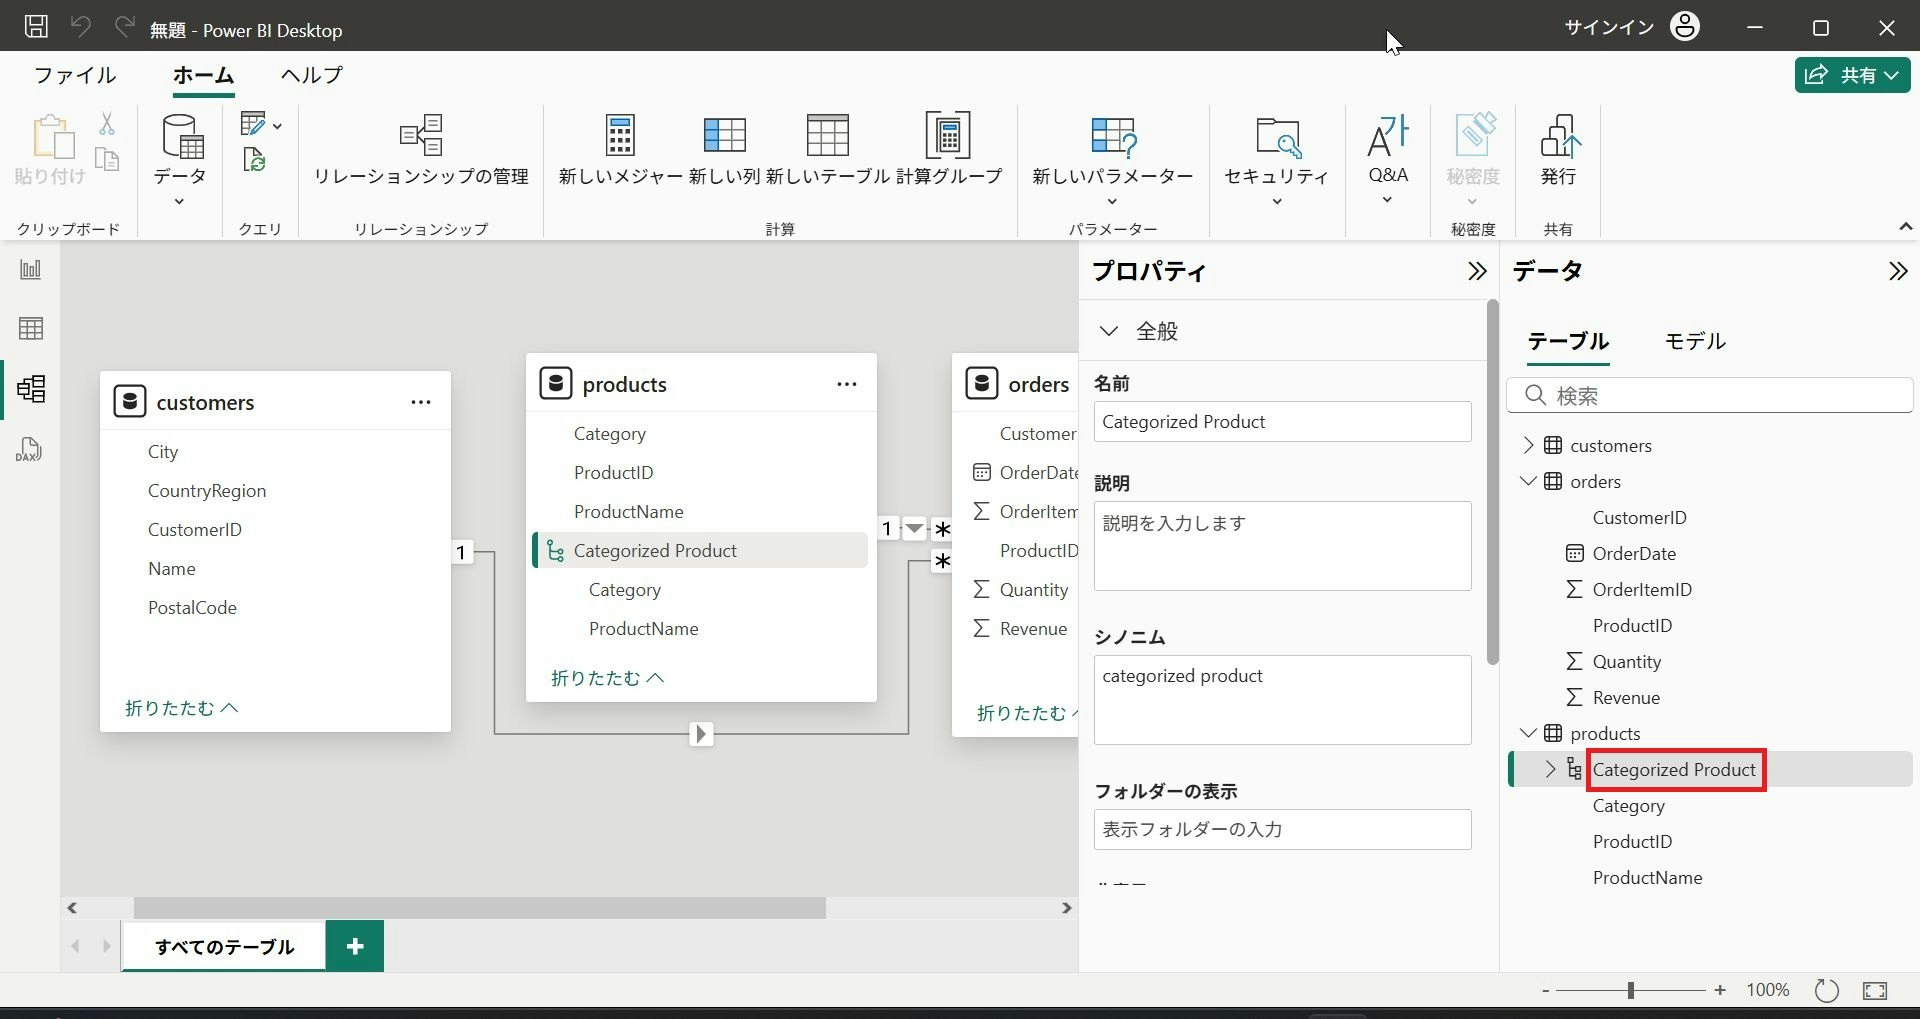The image size is (1920, 1019).
Task: Select Quantity field in orders card
Action: click(1033, 589)
